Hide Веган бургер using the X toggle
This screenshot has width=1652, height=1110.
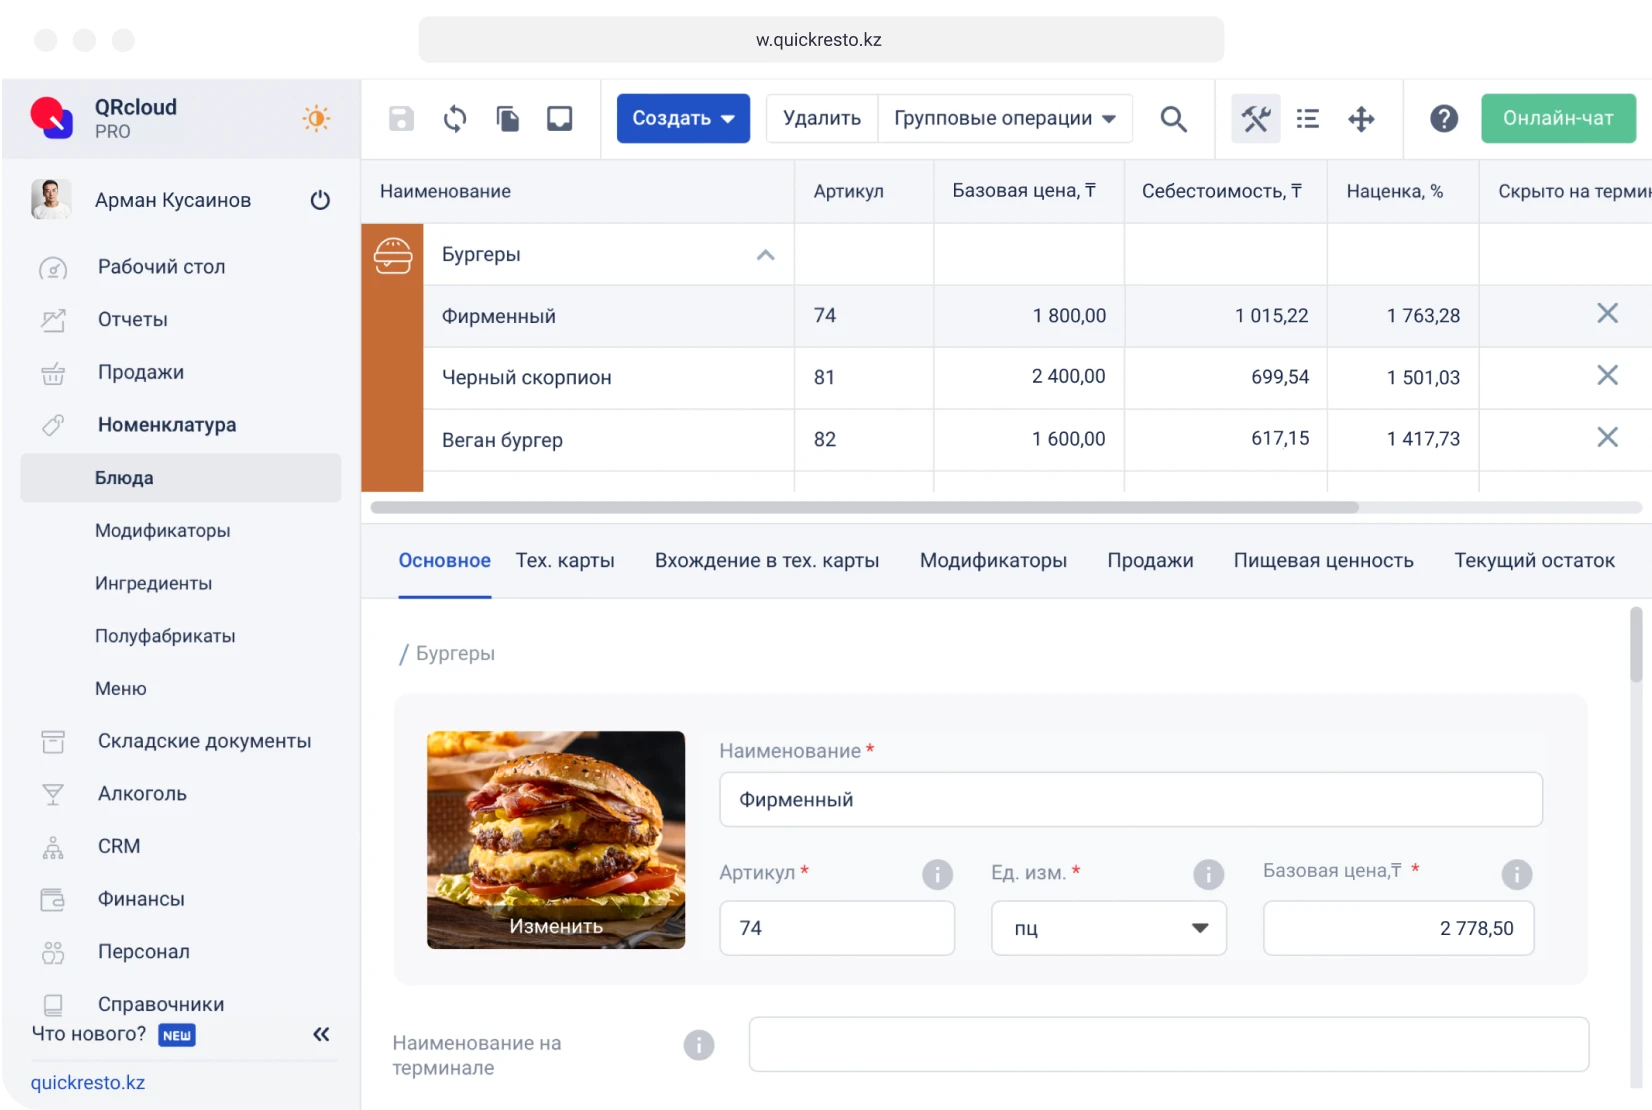coord(1607,438)
